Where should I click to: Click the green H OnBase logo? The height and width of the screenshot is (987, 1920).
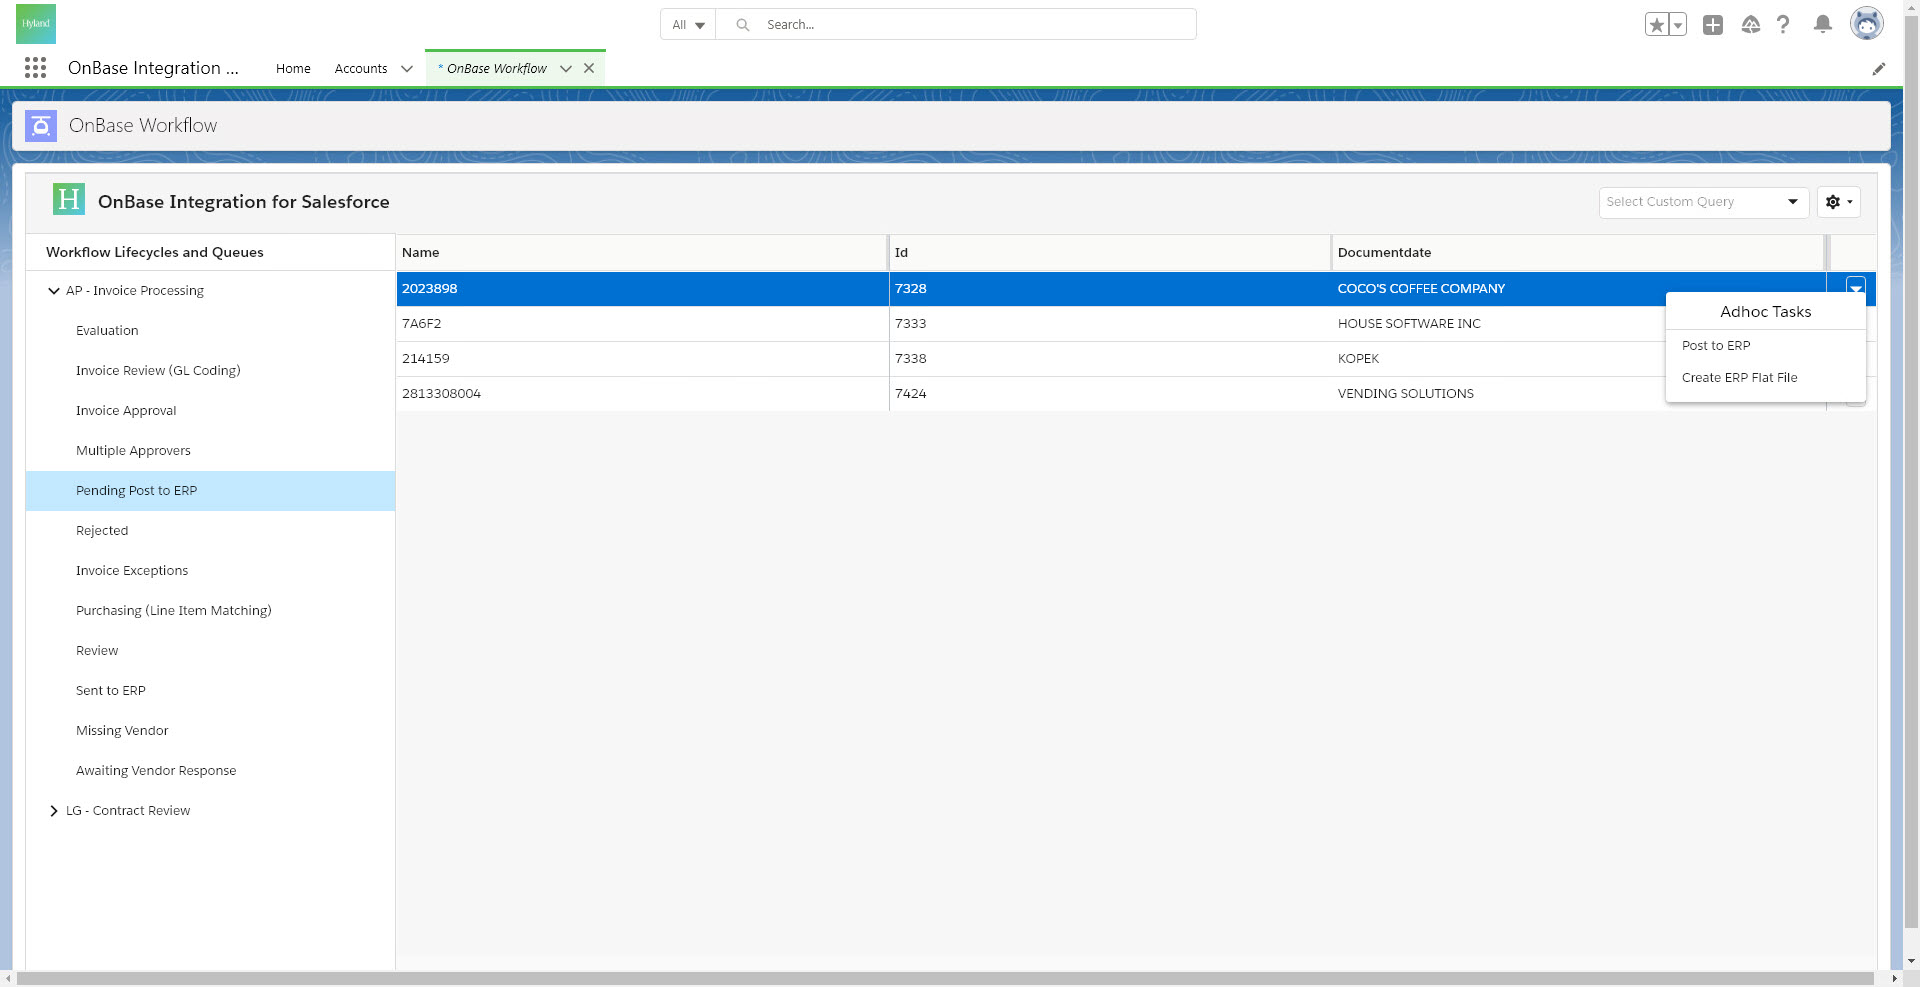tap(69, 200)
